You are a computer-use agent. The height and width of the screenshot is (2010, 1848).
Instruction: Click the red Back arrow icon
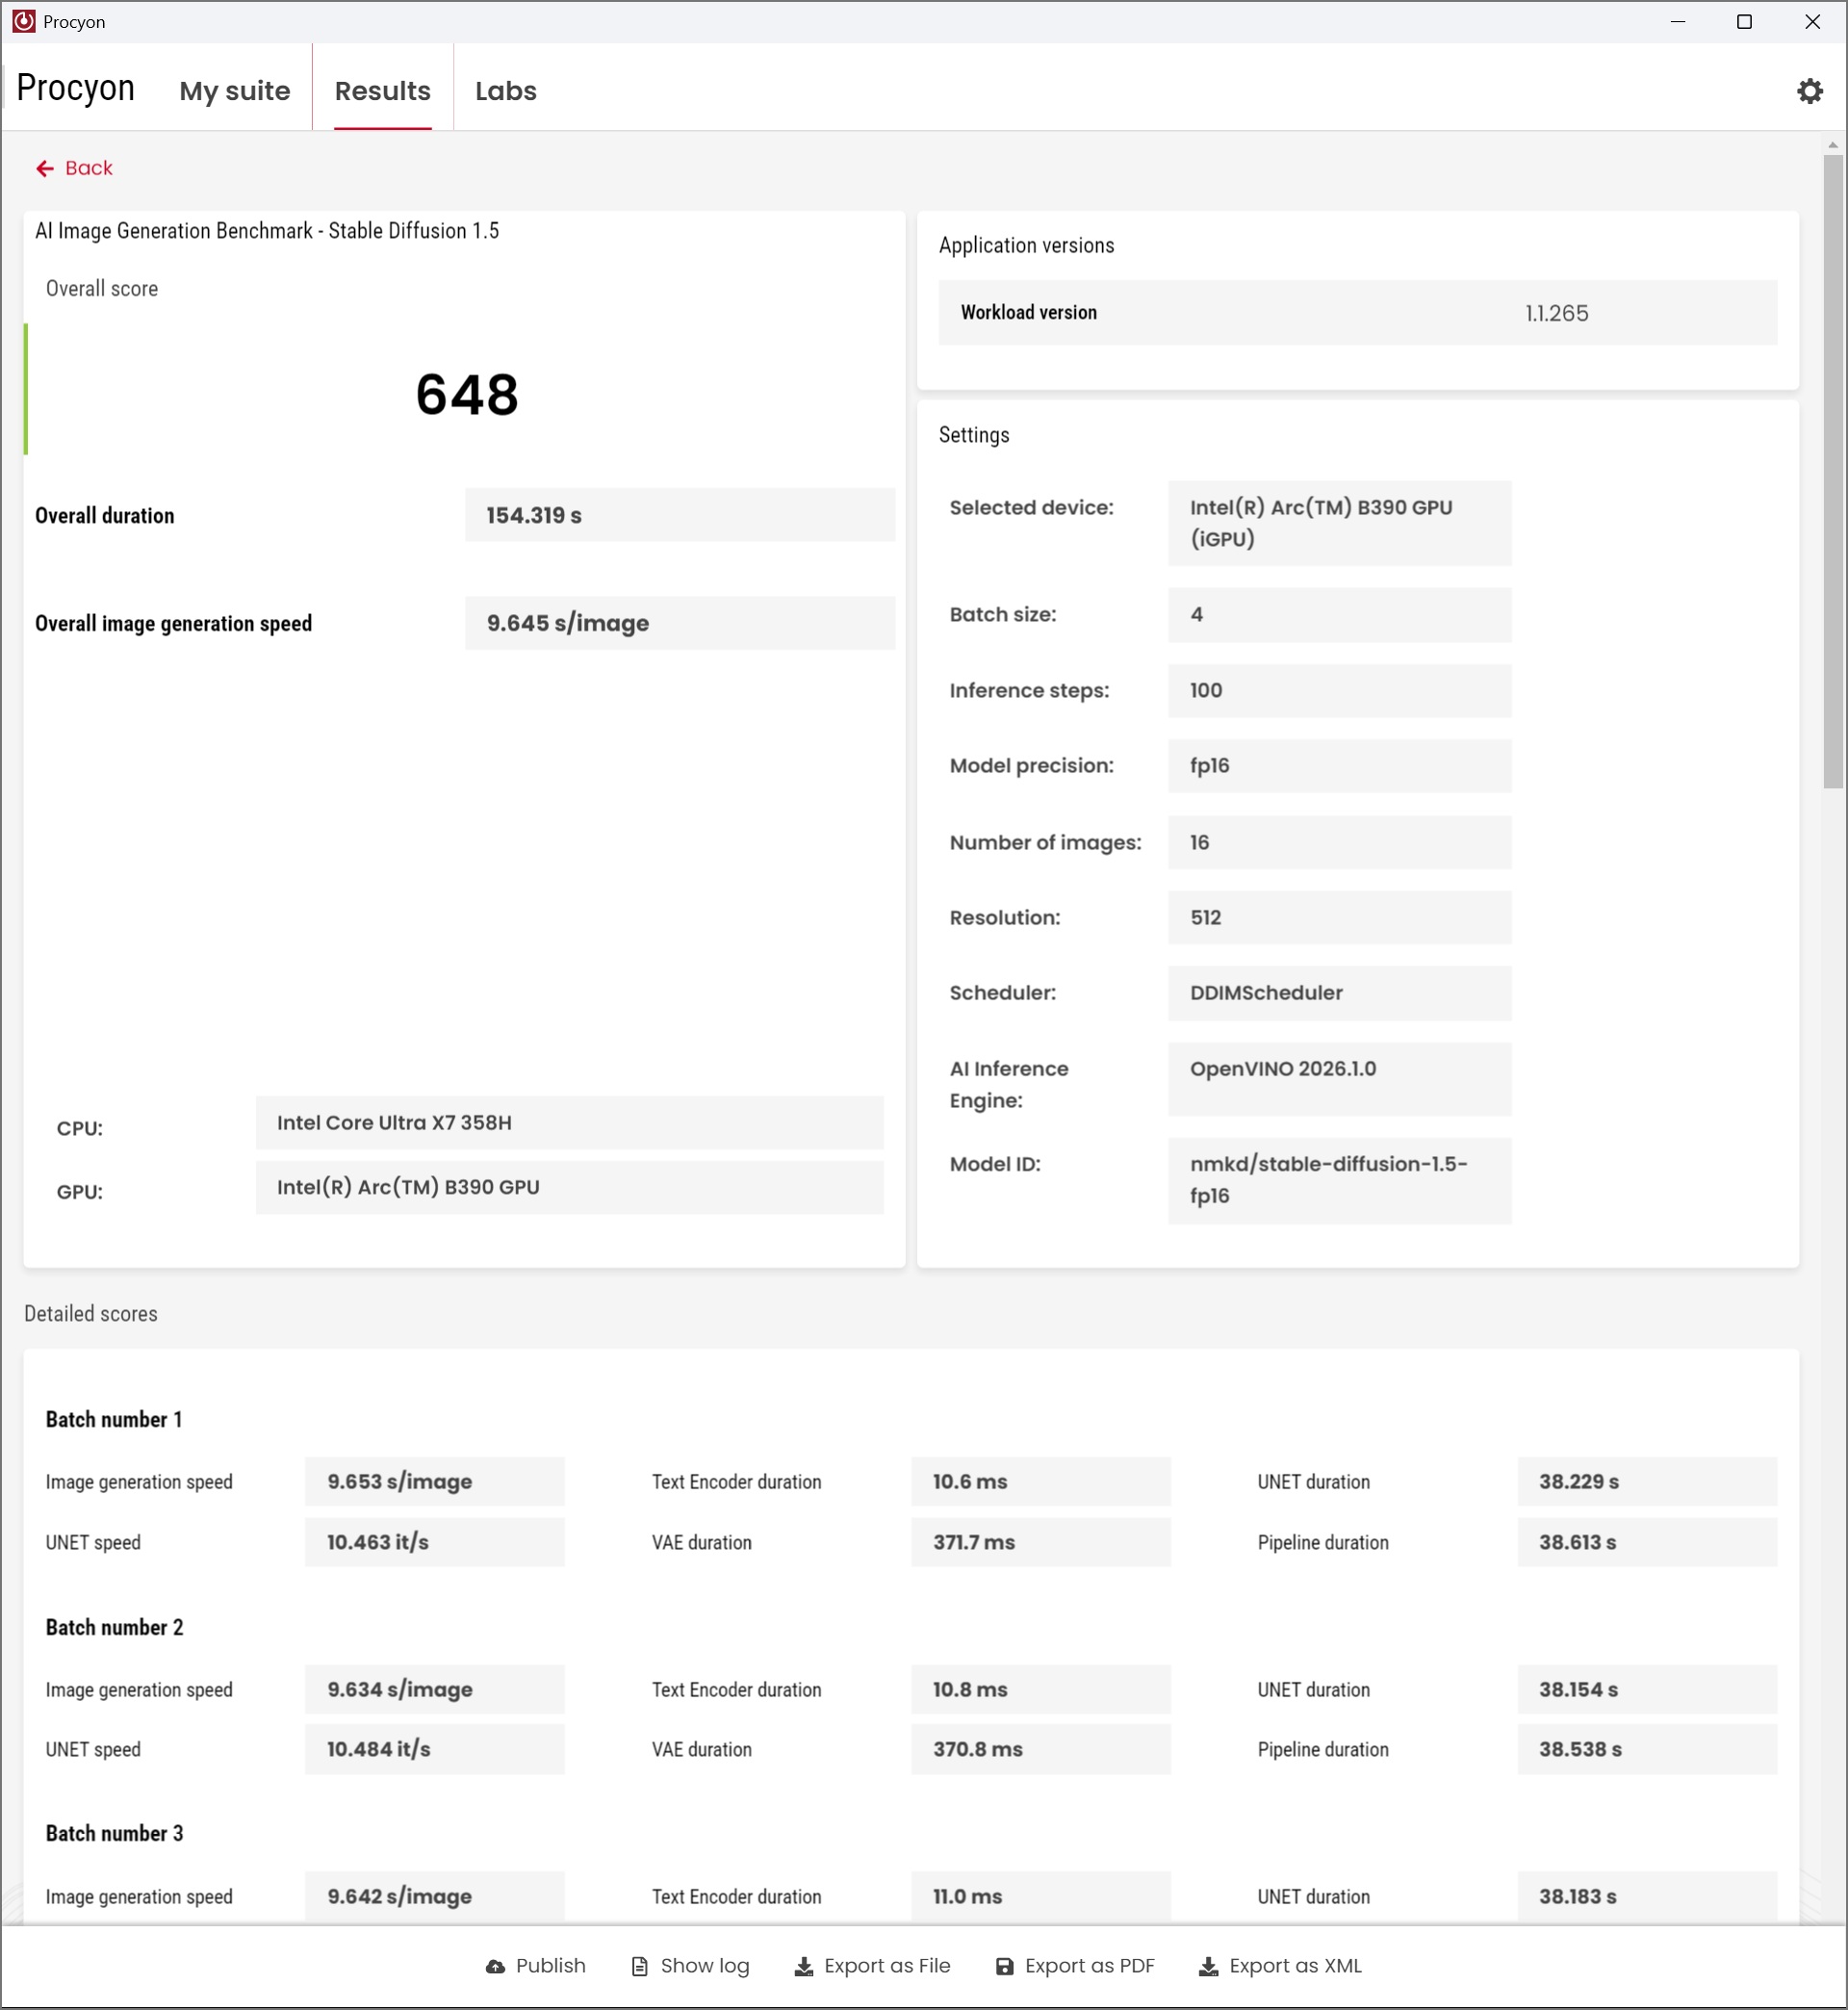click(x=45, y=168)
